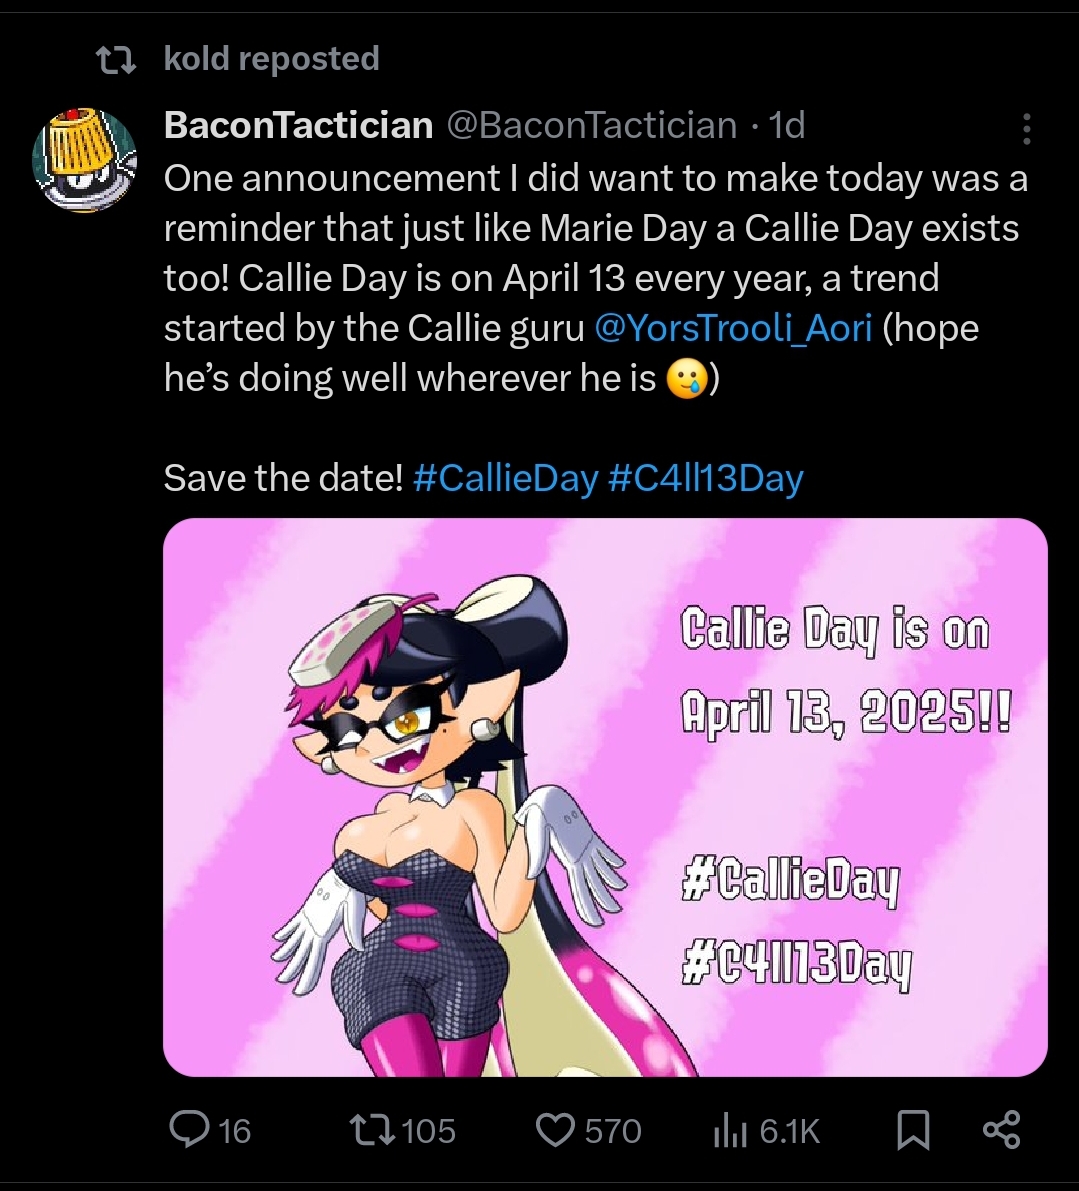Open the three-dot more options menu
This screenshot has width=1079, height=1191.
point(1026,128)
